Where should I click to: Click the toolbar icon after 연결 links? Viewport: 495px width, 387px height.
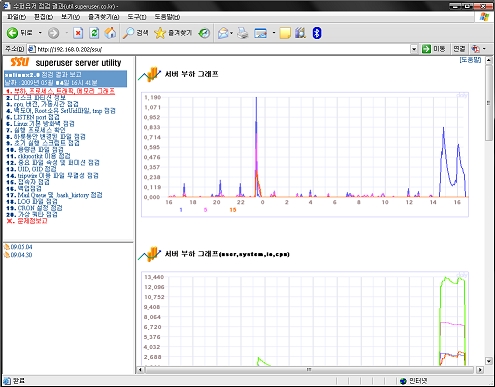(475, 49)
